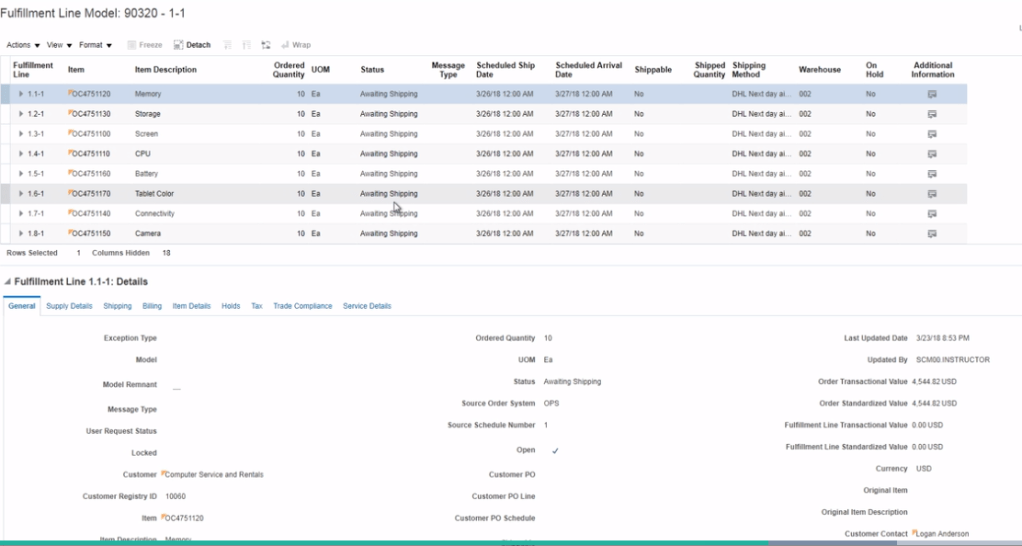Click Additional Information icon for Camera row
Screen dimensions: 1022x546
pyautogui.click(x=932, y=234)
